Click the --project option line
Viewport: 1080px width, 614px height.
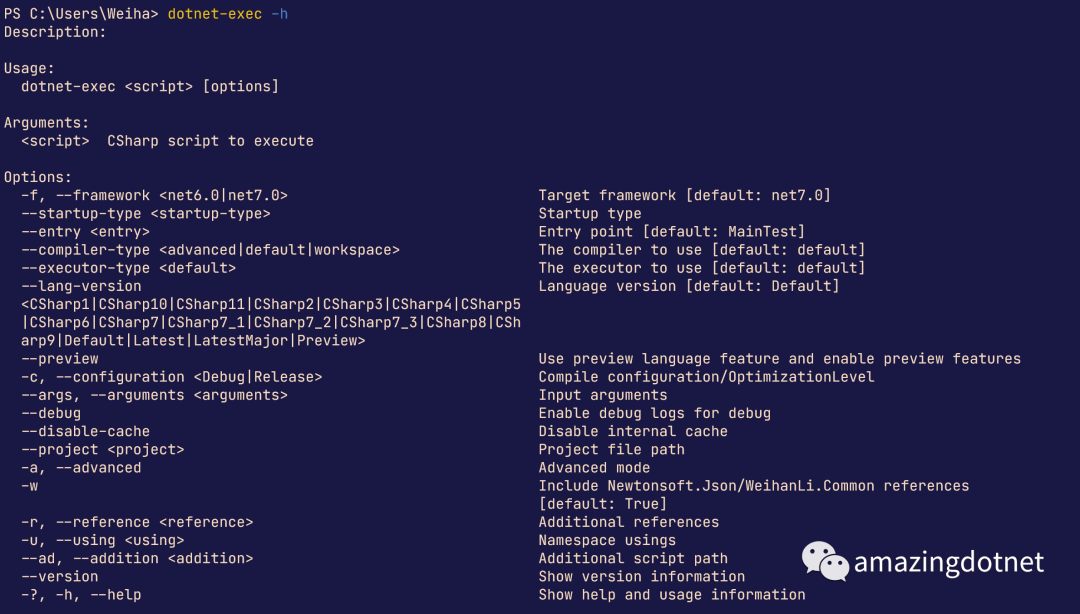click(x=103, y=450)
